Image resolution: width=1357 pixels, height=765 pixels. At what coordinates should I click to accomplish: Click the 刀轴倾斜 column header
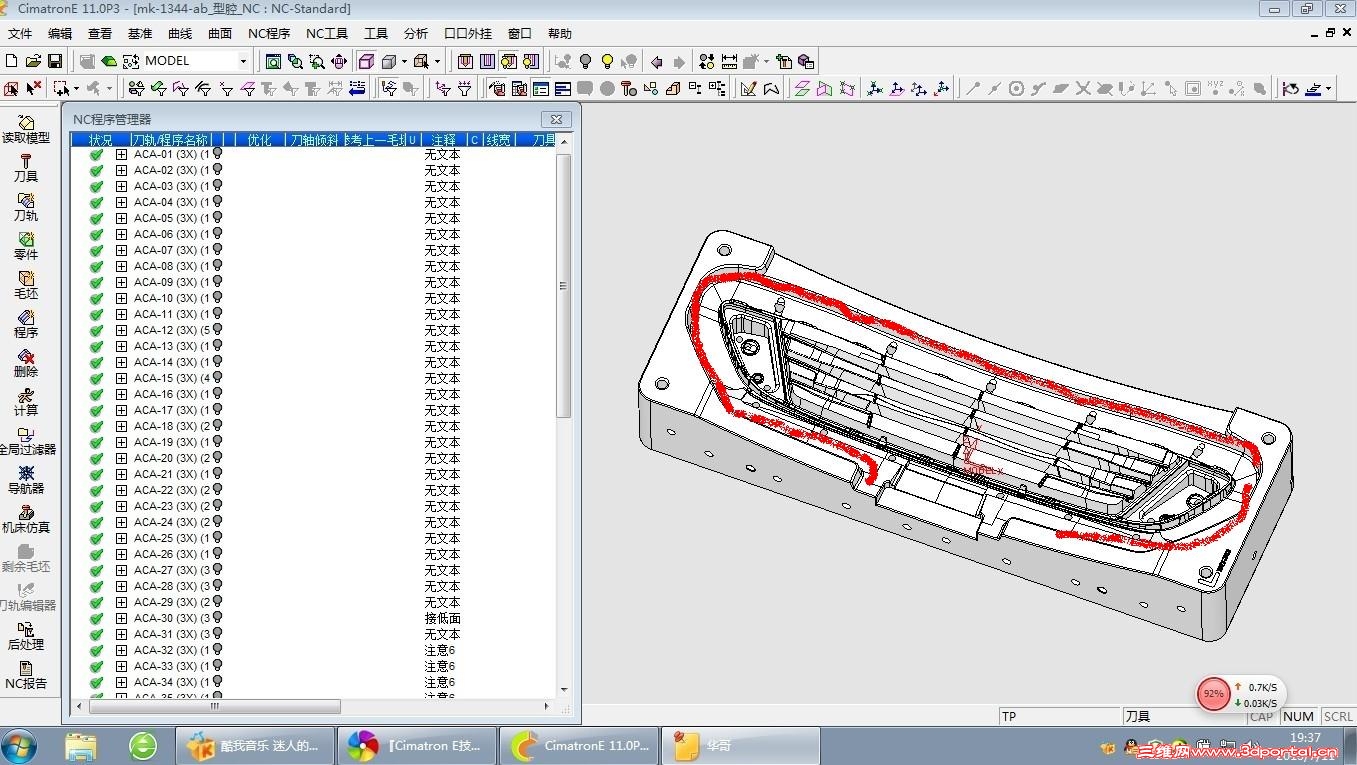click(x=314, y=140)
